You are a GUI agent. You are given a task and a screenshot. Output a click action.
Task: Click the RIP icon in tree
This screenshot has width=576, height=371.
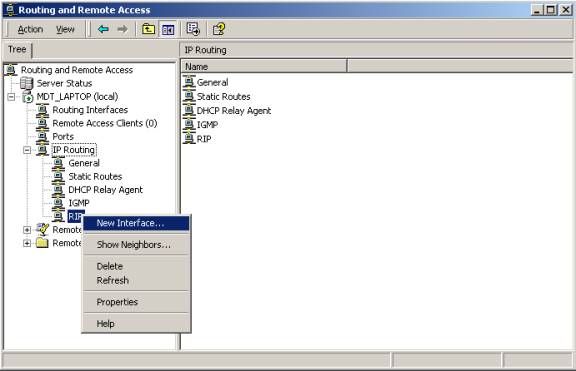coord(58,216)
